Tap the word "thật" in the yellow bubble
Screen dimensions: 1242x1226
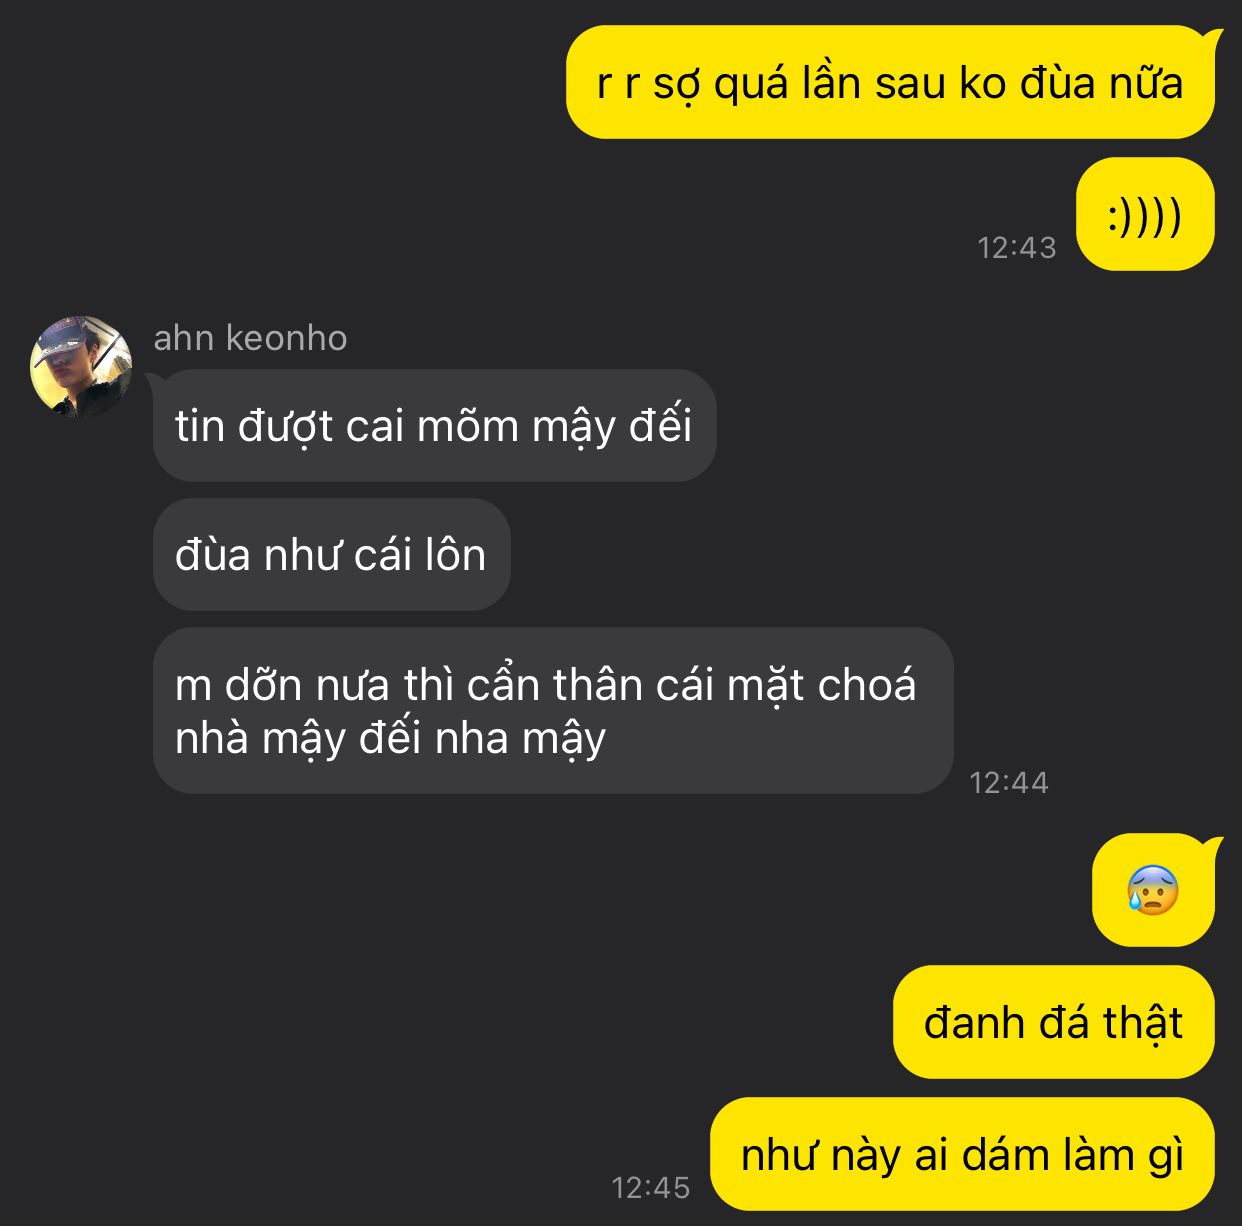tap(1143, 1024)
